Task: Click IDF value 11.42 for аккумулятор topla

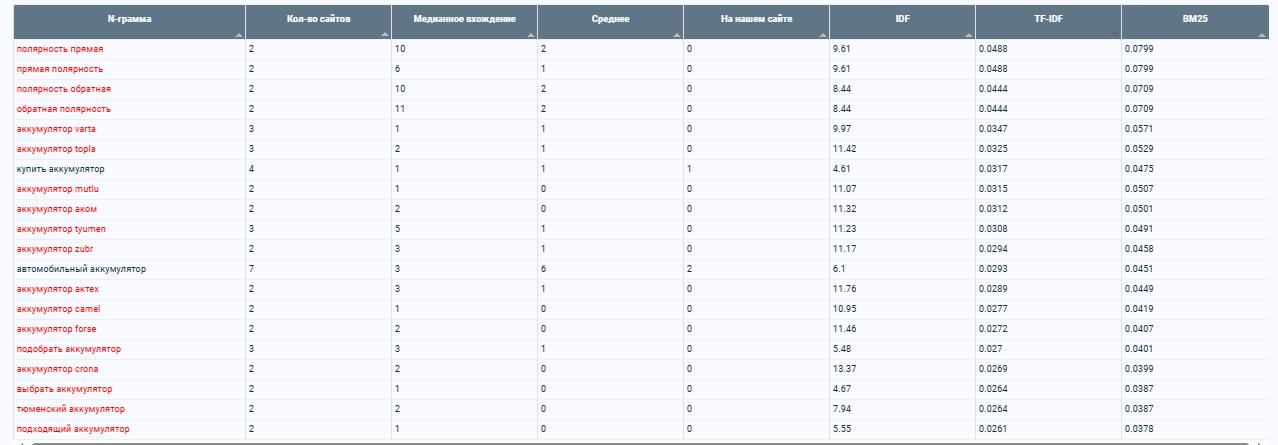Action: pos(843,149)
